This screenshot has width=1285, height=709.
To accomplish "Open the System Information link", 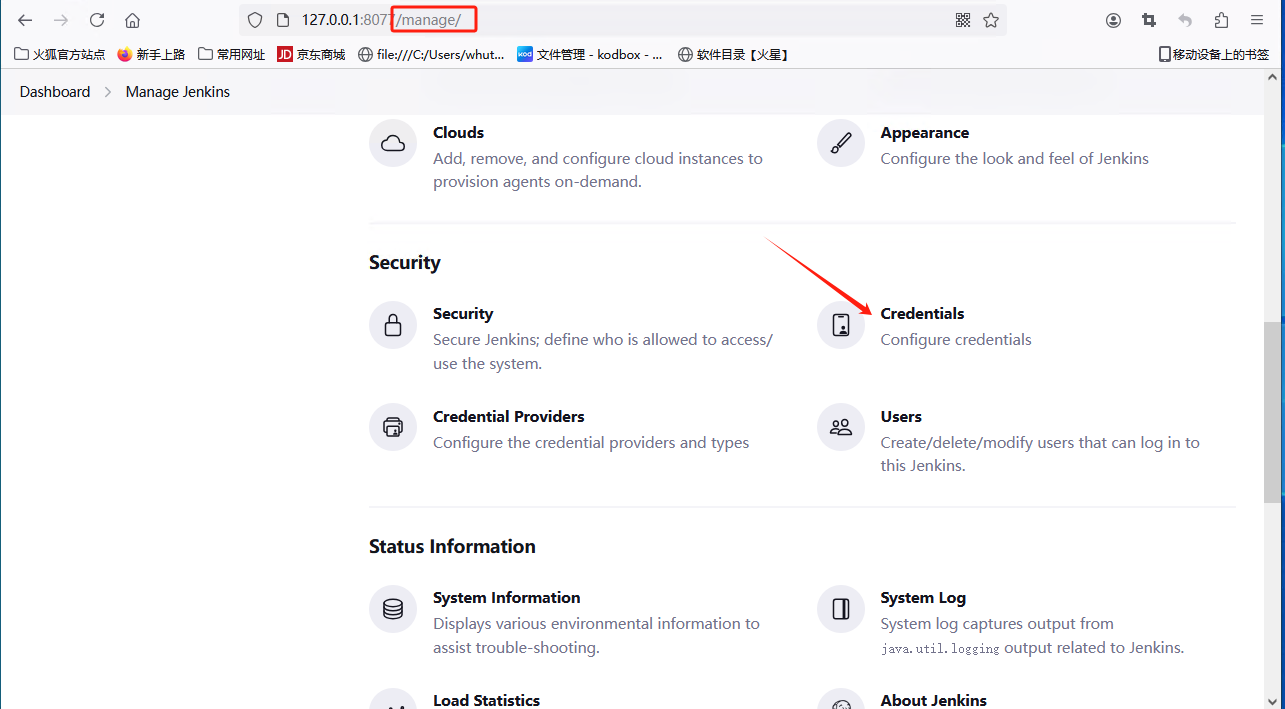I will 506,598.
